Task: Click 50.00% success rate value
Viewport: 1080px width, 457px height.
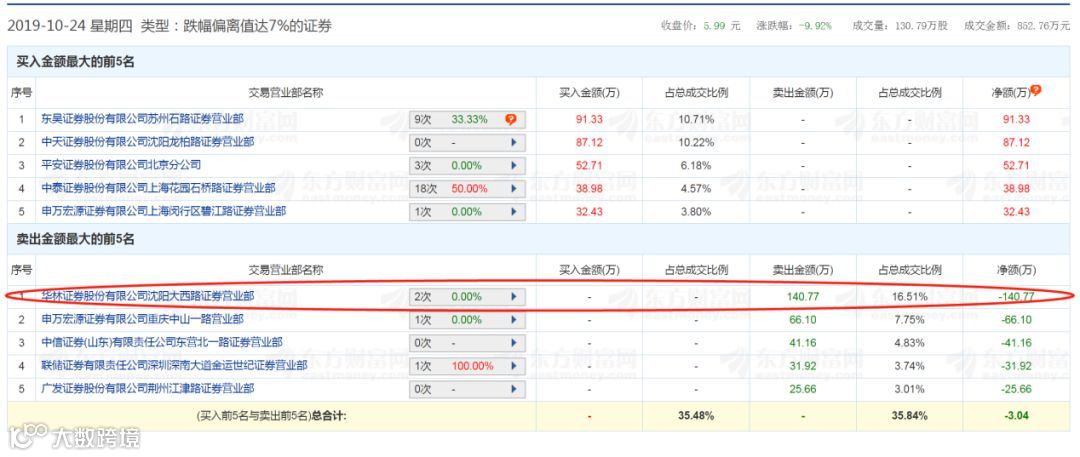Action: coord(469,188)
